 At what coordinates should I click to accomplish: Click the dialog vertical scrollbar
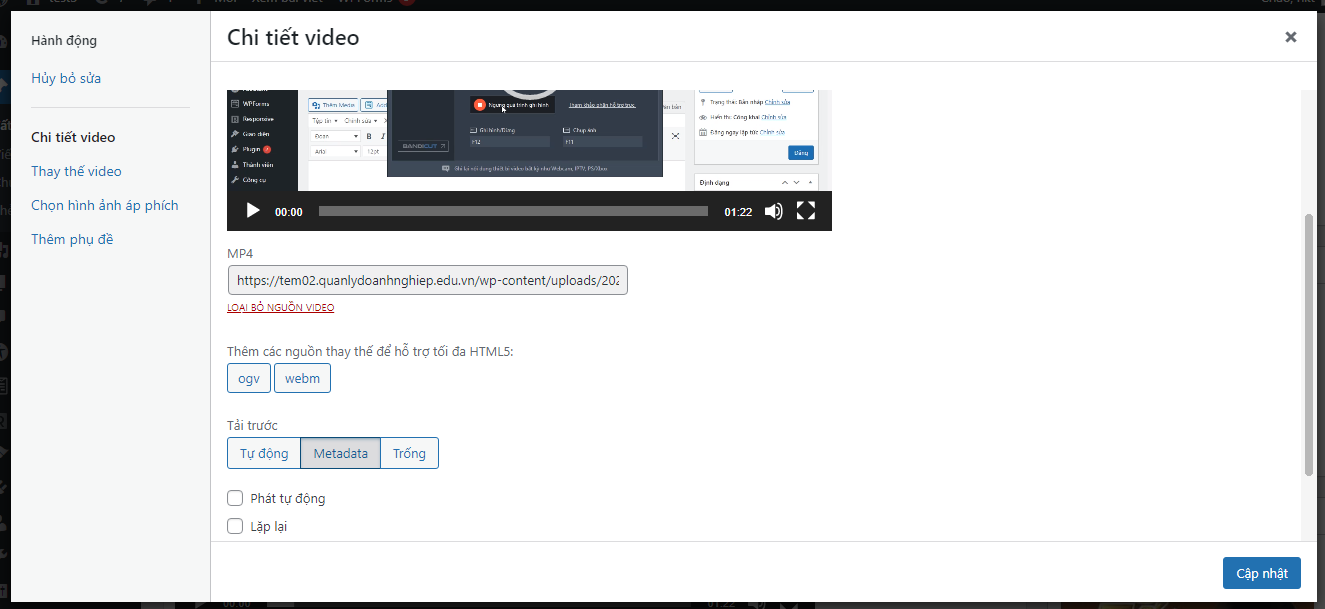click(x=1308, y=343)
